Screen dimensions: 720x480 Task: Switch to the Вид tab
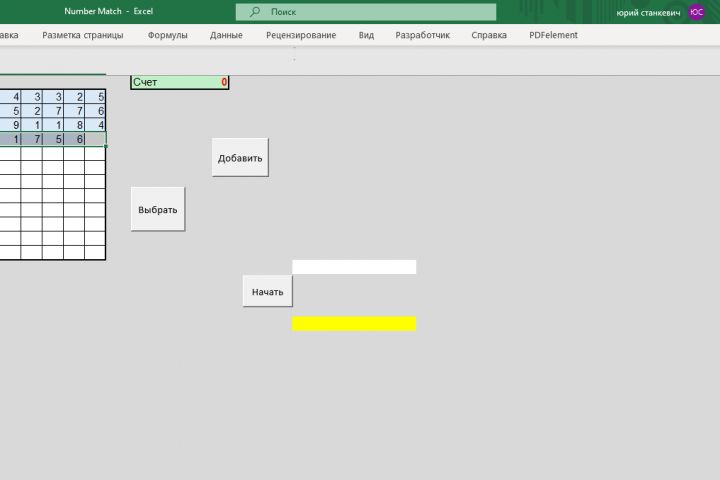[366, 35]
